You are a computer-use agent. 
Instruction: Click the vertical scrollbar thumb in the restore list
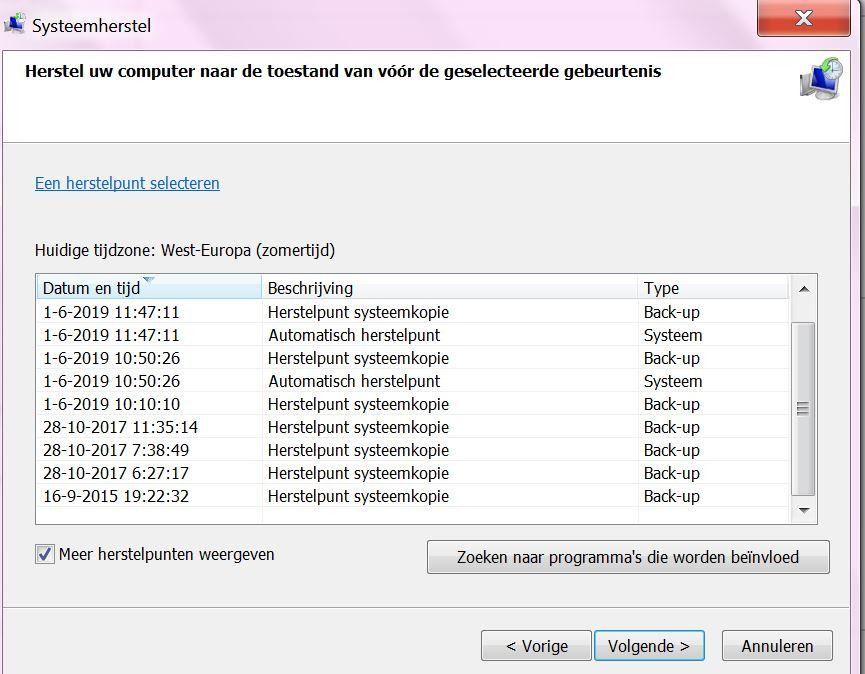click(x=803, y=409)
